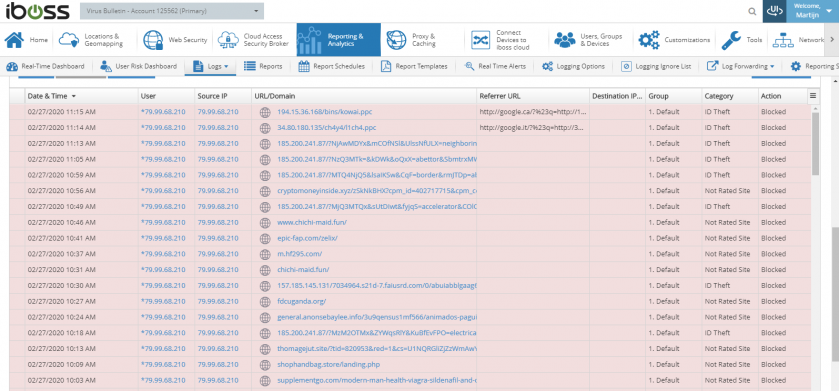Click the http://google.it referrer URL cell

(531, 128)
